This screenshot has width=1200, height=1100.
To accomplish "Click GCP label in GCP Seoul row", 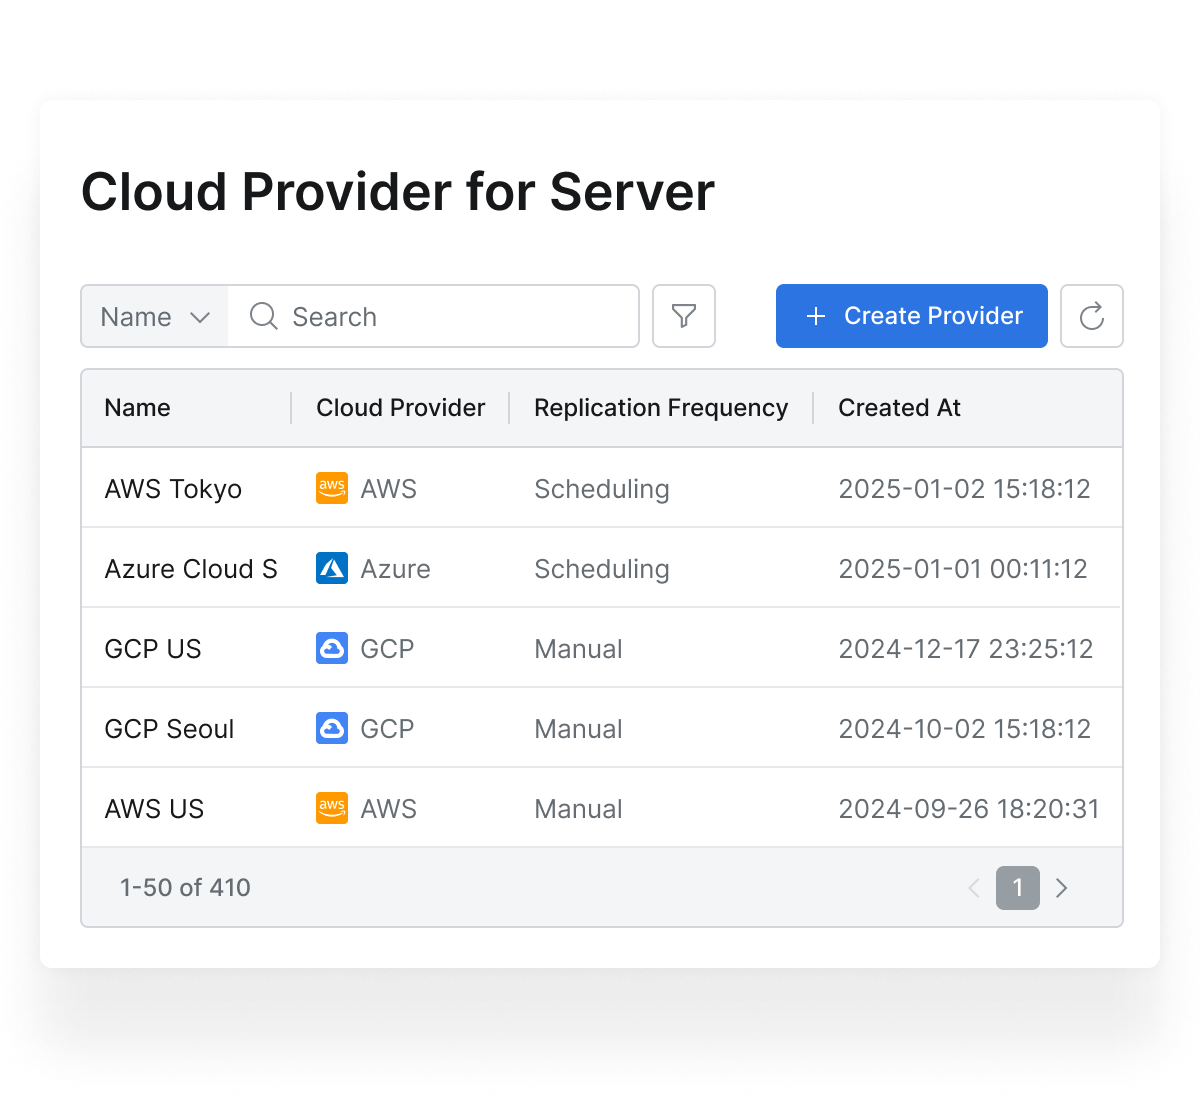I will pyautogui.click(x=387, y=729).
